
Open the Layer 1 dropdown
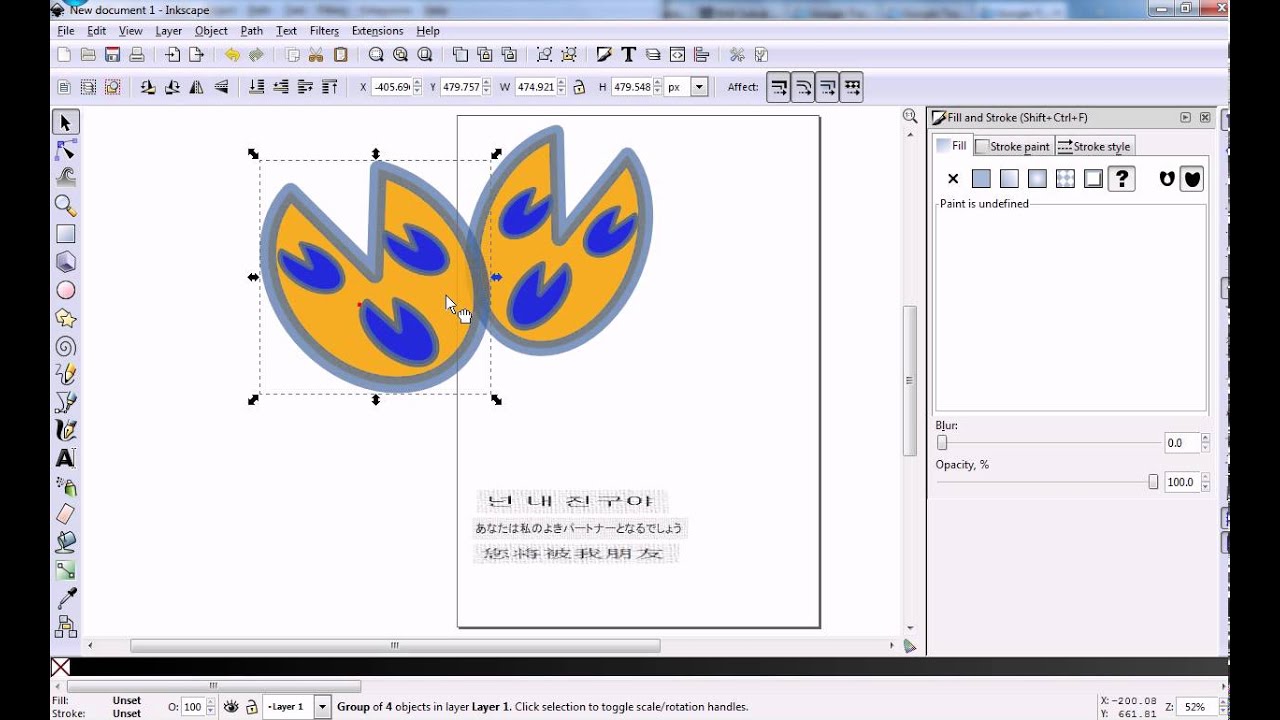tap(322, 707)
